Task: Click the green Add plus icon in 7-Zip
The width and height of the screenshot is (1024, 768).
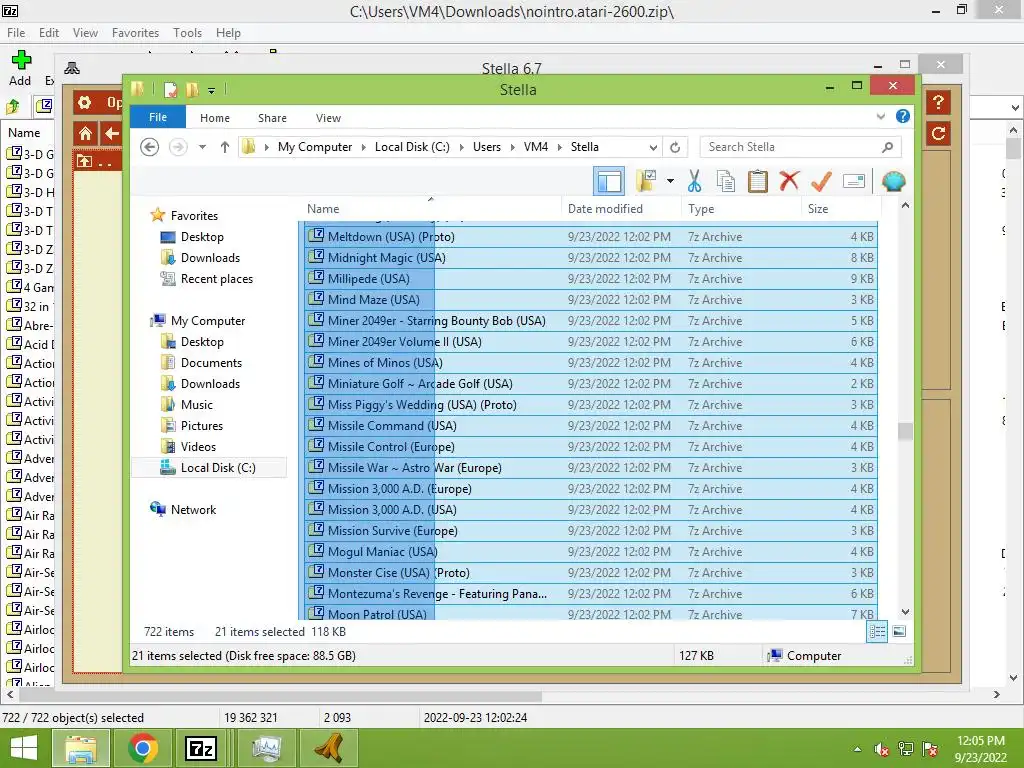Action: tap(21, 60)
